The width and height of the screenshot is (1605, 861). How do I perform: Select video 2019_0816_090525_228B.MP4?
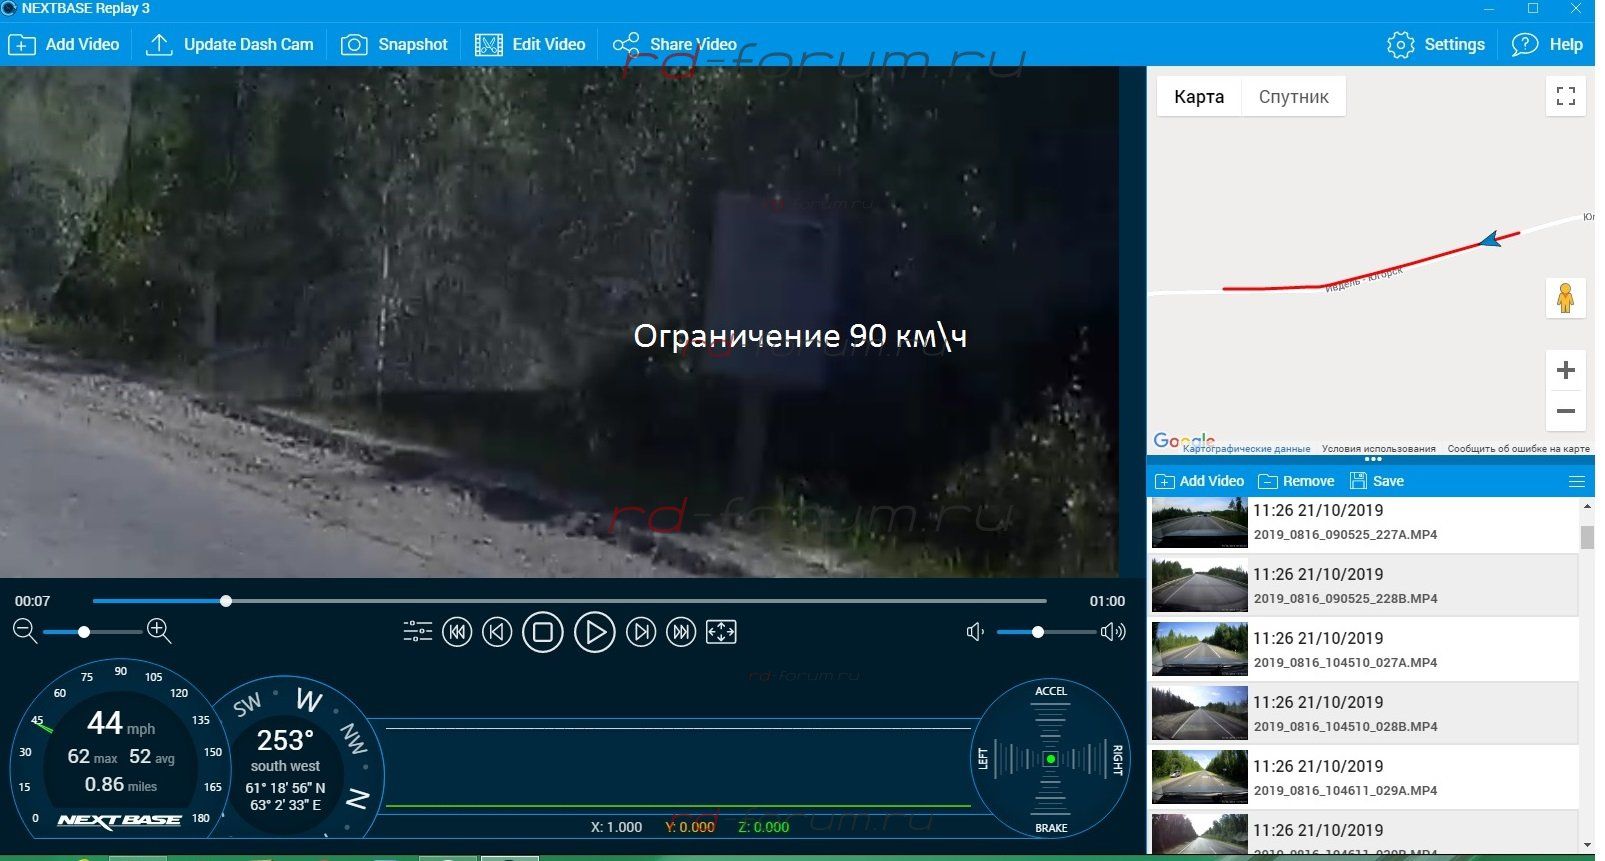(x=1363, y=586)
